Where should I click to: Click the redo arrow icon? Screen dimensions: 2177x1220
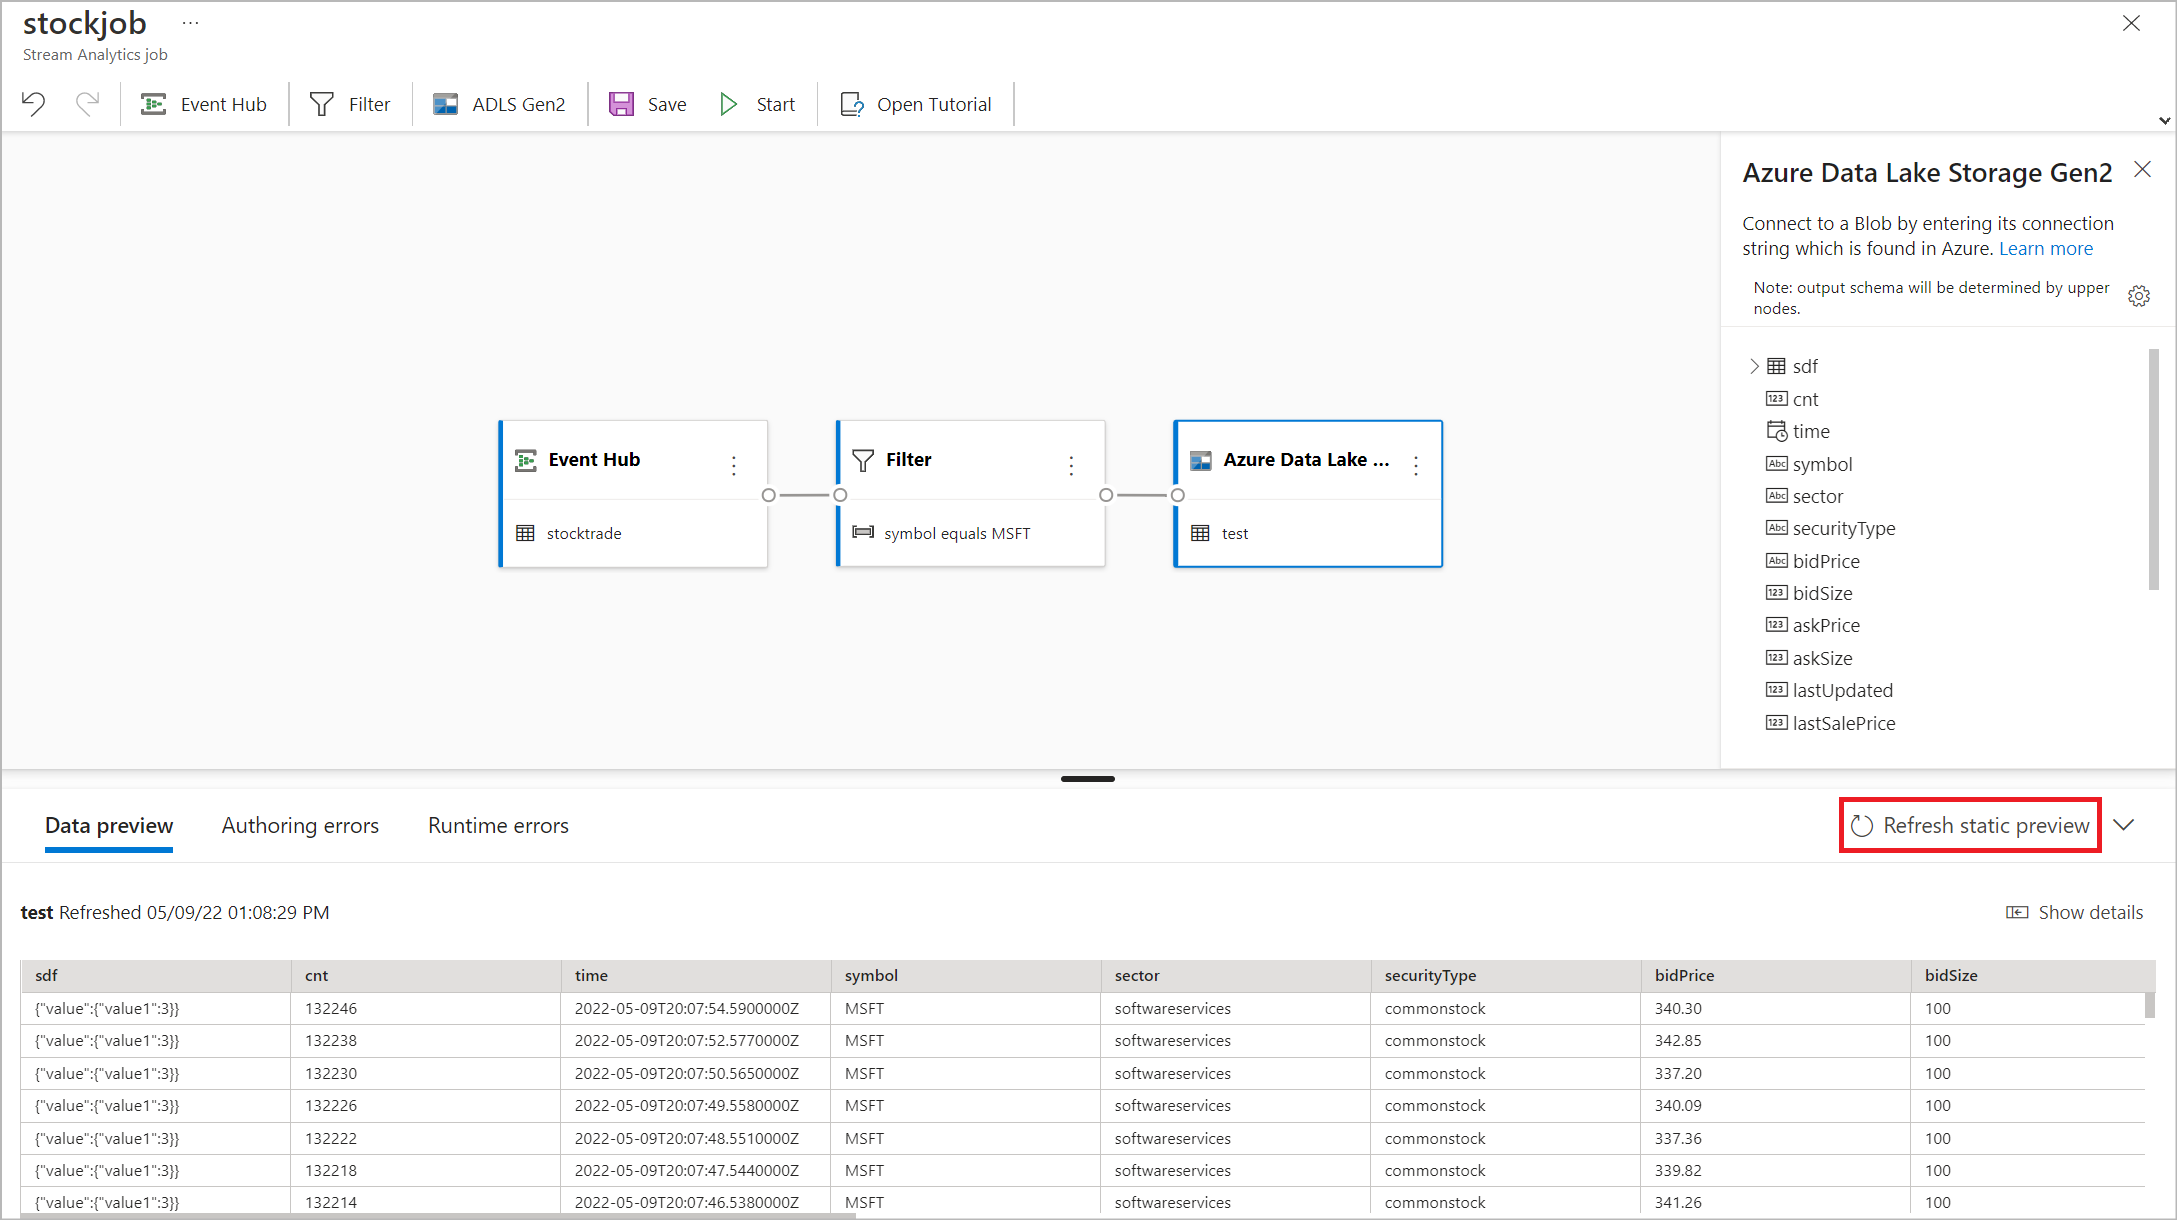click(x=88, y=104)
